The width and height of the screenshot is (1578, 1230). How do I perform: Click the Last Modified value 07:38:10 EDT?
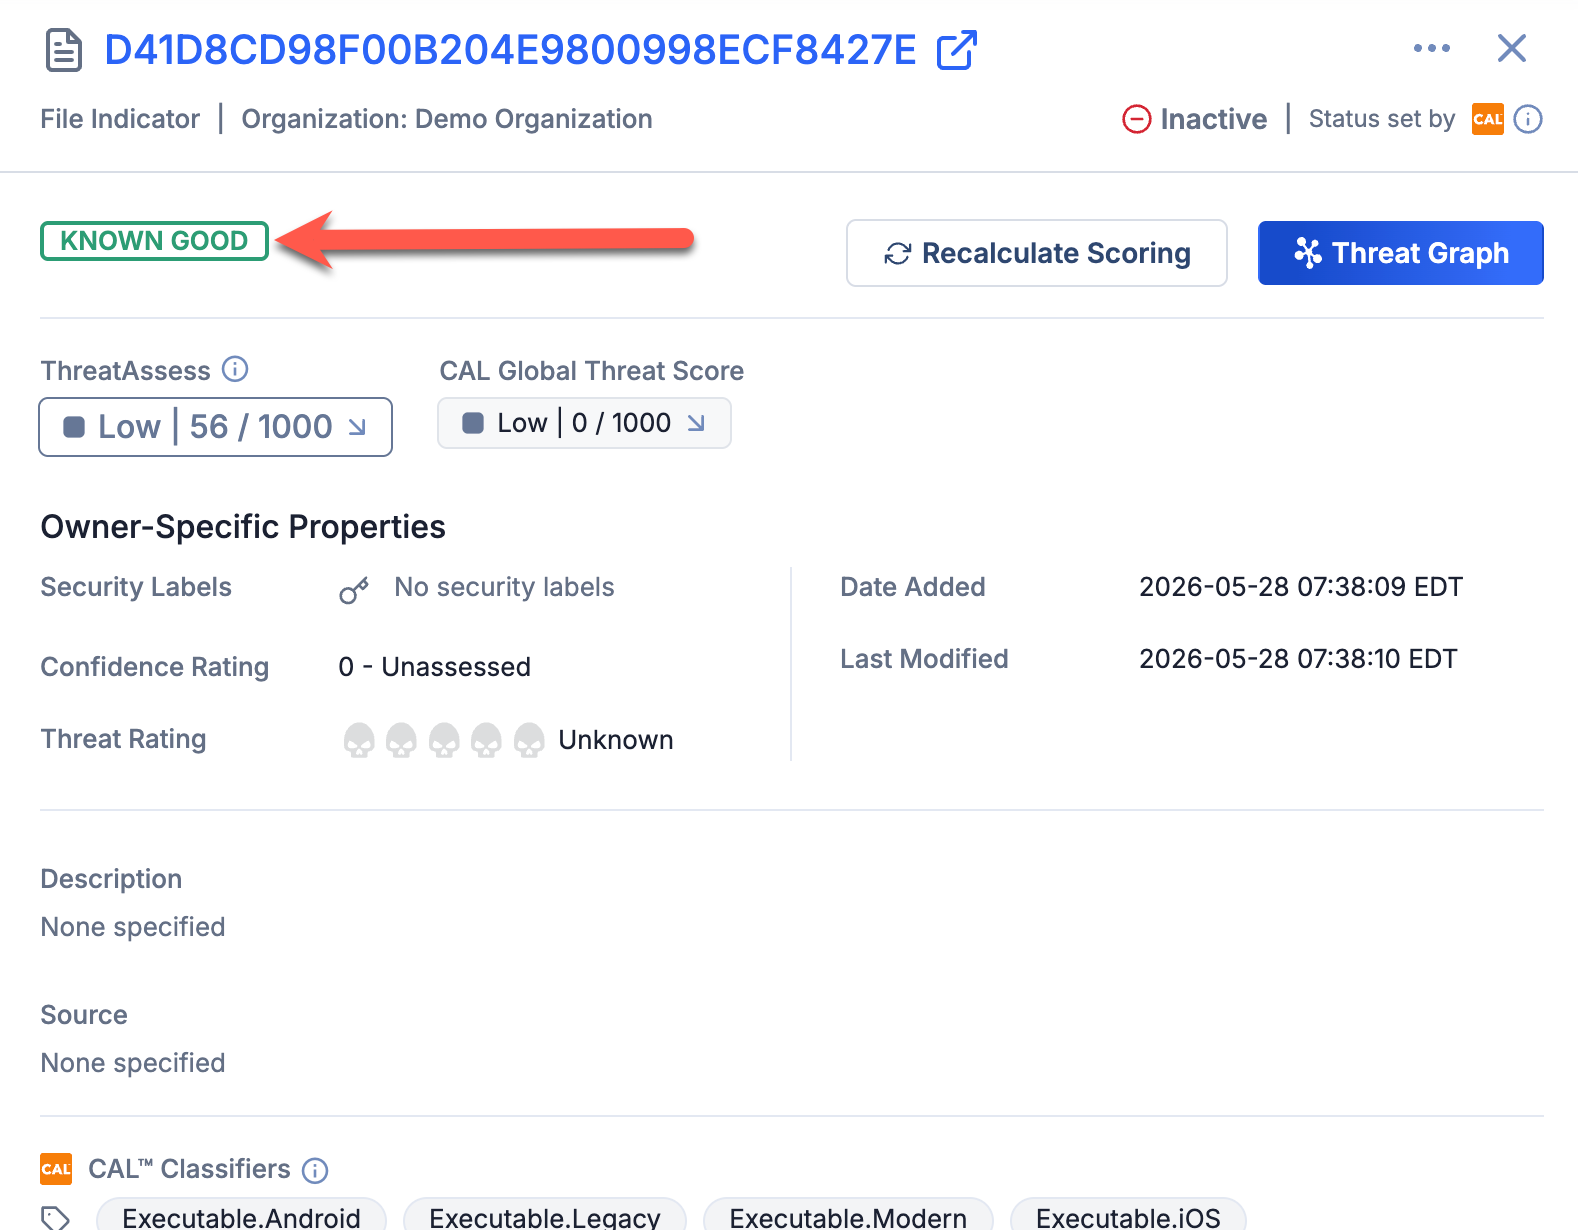(x=1298, y=659)
